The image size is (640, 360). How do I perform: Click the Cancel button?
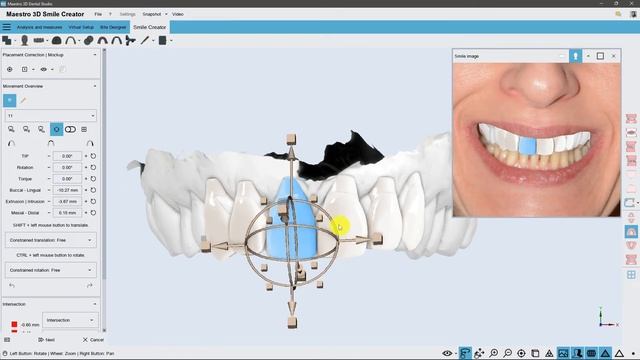(x=93, y=340)
